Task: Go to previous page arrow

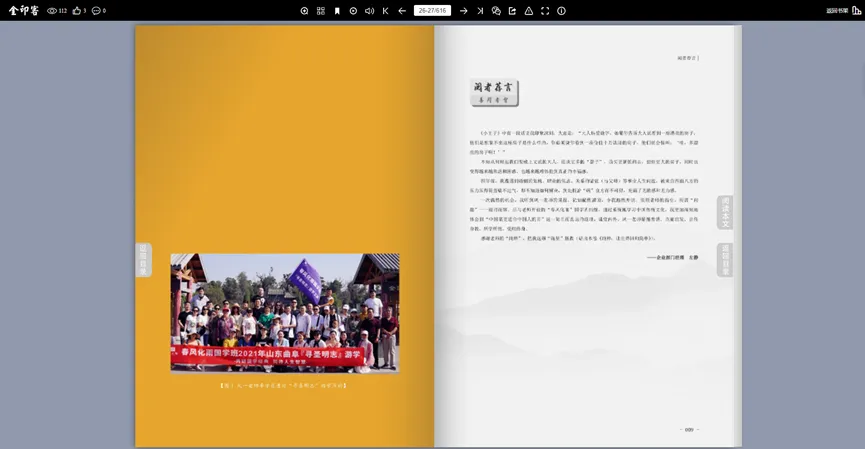Action: [402, 10]
